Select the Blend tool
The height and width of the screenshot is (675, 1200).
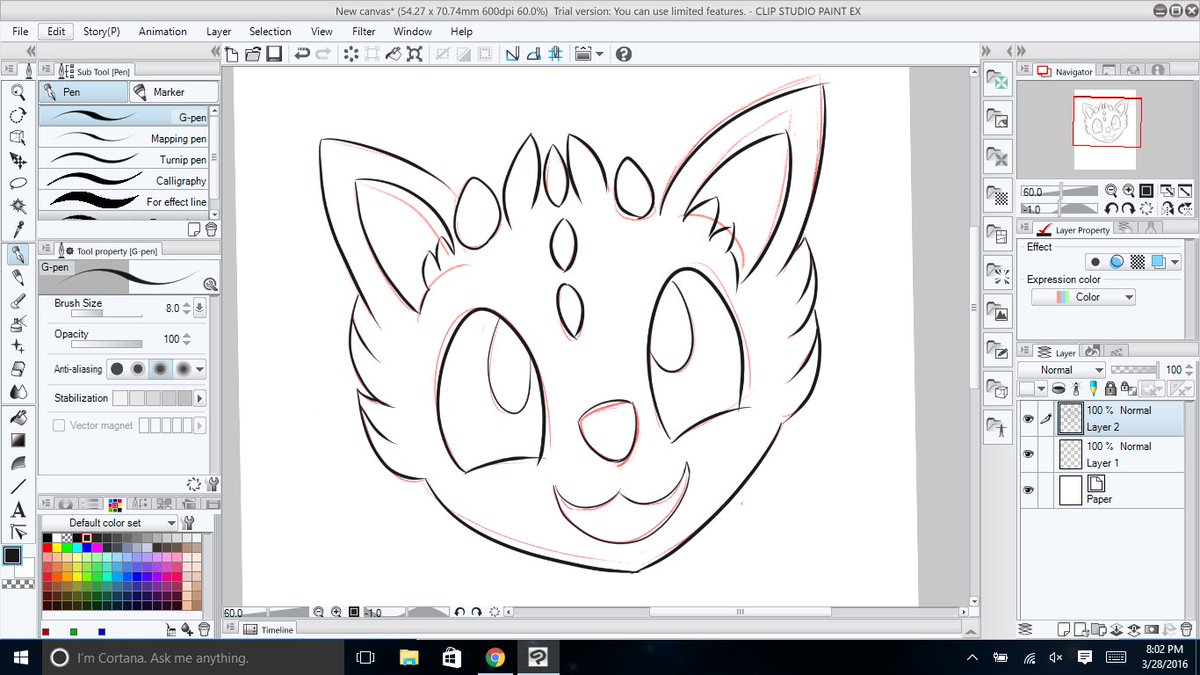[x=17, y=393]
